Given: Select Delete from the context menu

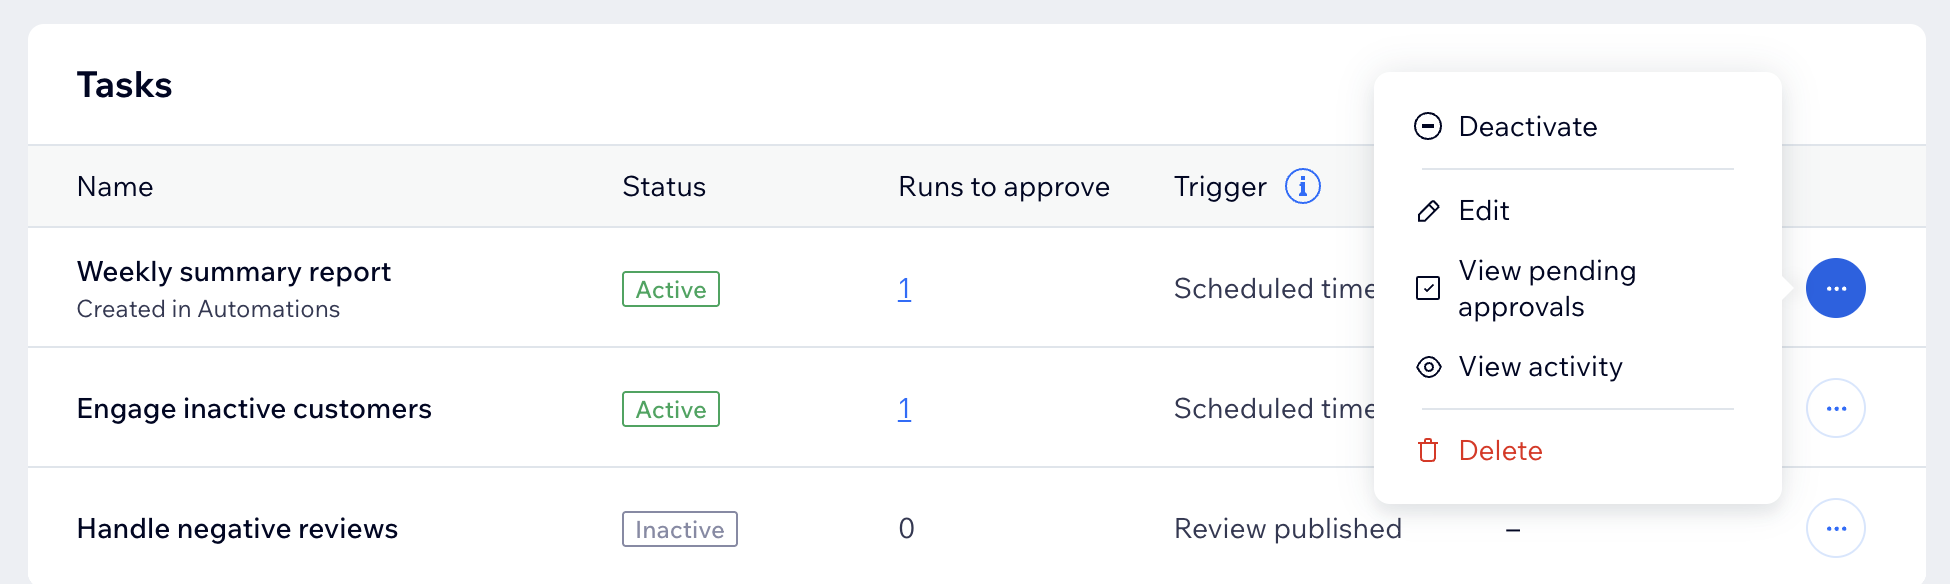Looking at the screenshot, I should pos(1500,451).
